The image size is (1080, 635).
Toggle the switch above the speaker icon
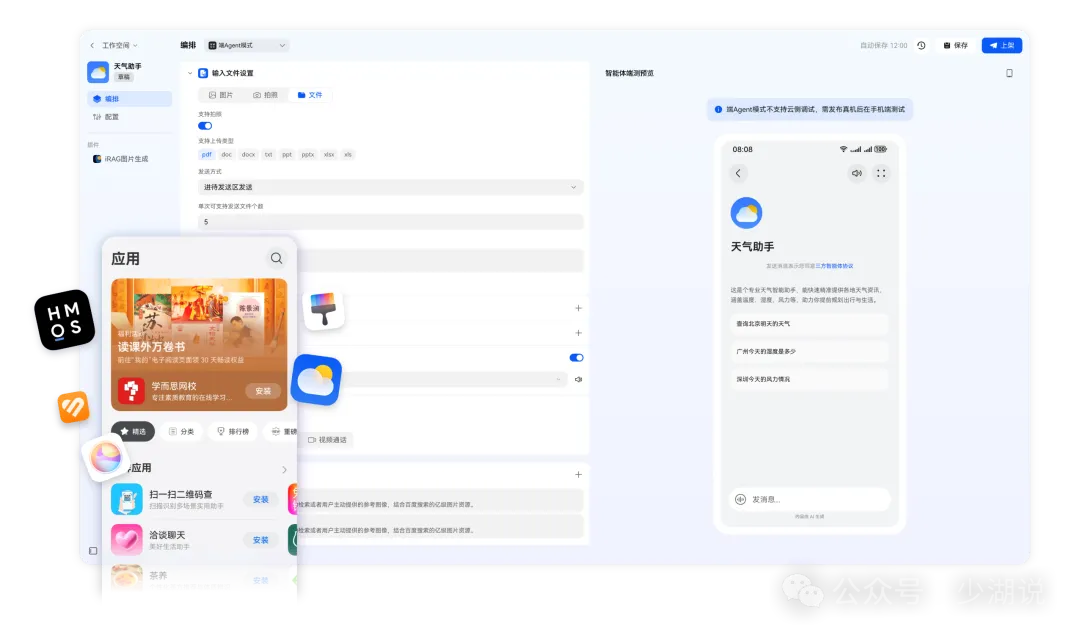[x=577, y=357]
